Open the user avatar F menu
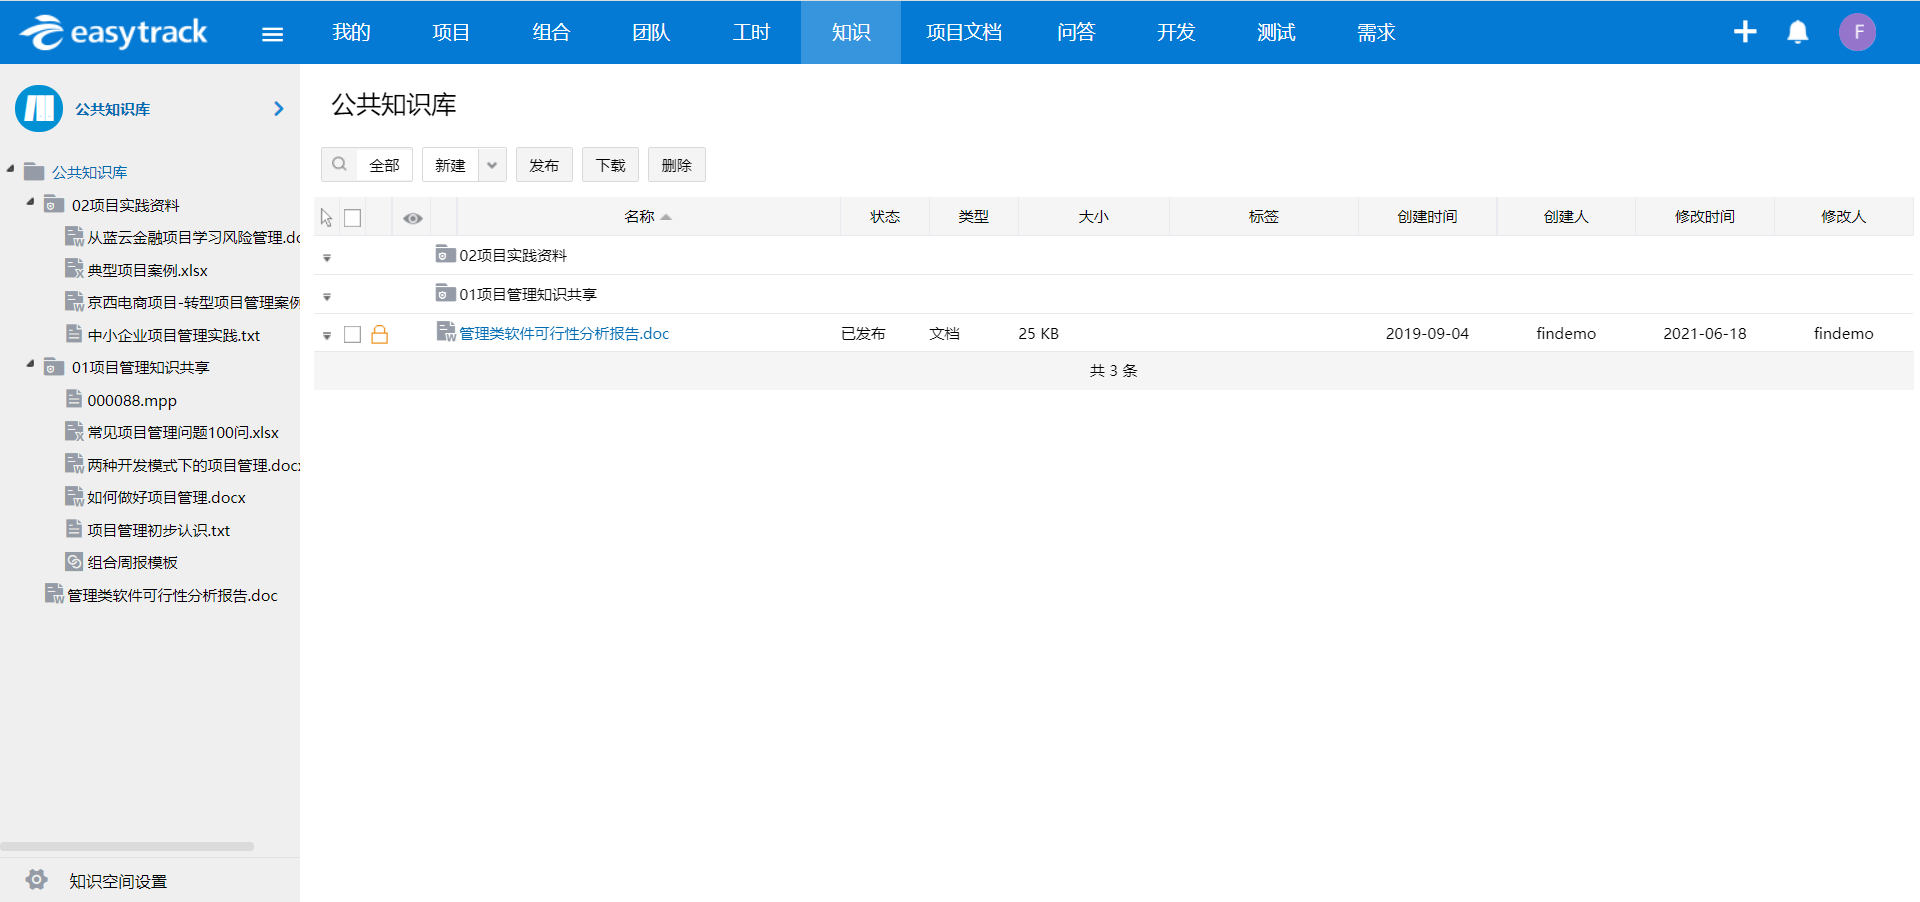 click(x=1858, y=32)
